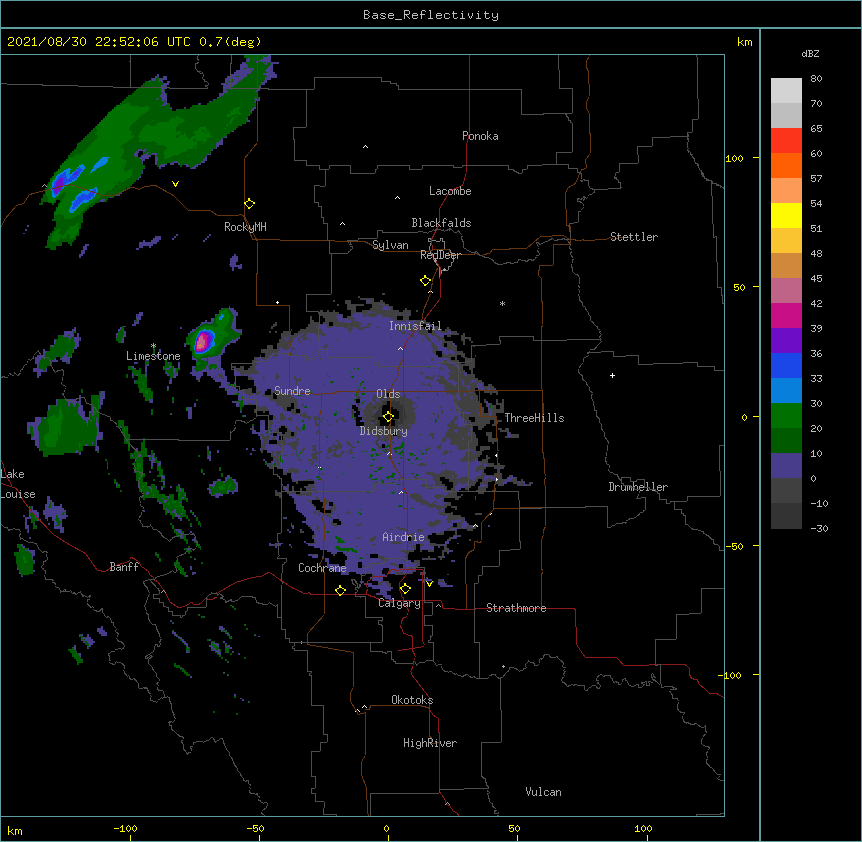
Task: Click the Drumheller label
Action: coord(638,487)
